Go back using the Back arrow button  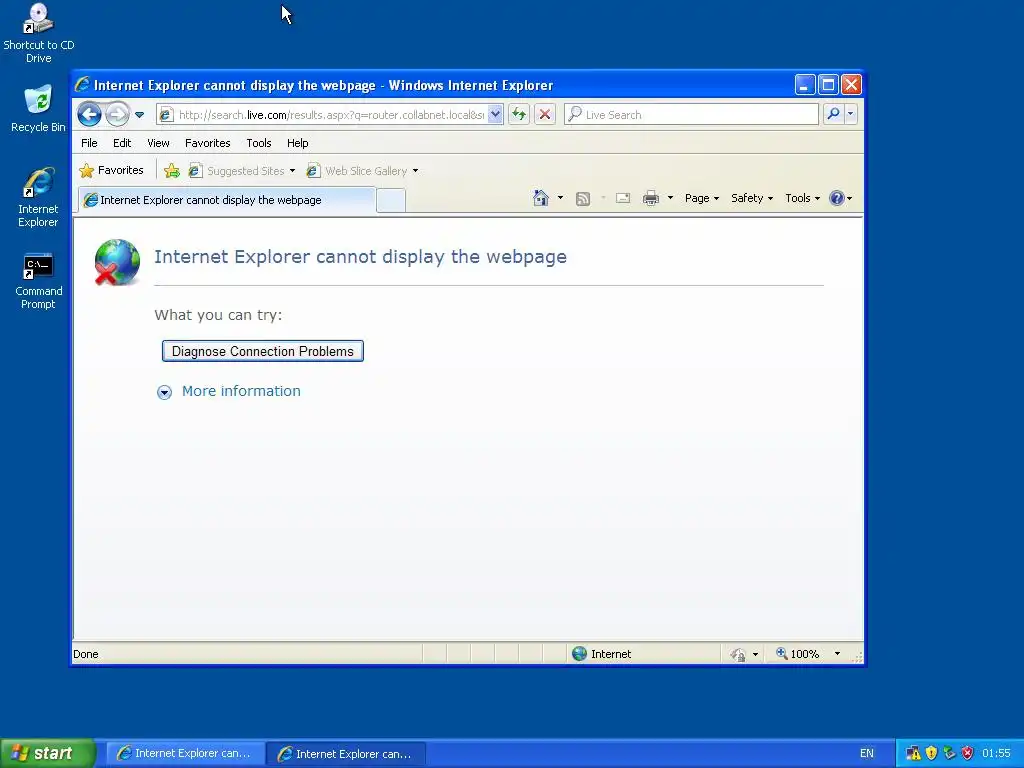coord(89,115)
